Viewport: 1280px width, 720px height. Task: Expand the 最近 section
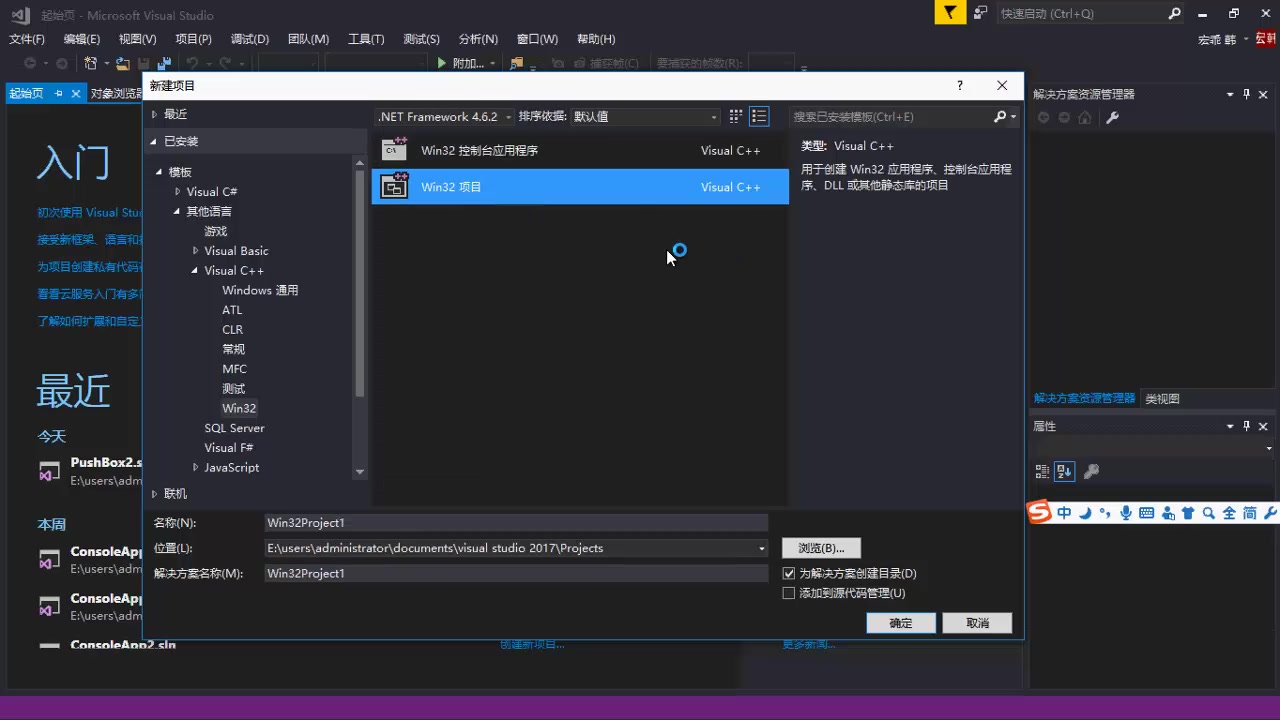coord(154,114)
